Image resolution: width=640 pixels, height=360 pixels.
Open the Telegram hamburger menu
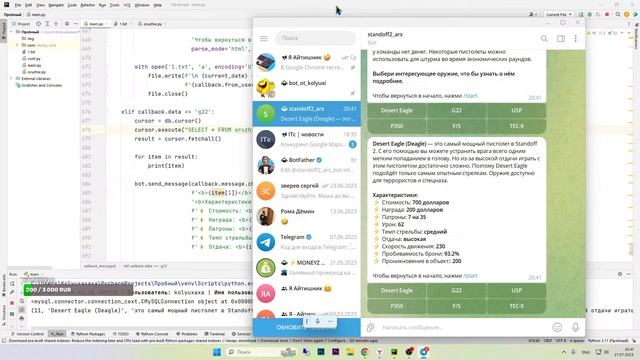(x=263, y=38)
